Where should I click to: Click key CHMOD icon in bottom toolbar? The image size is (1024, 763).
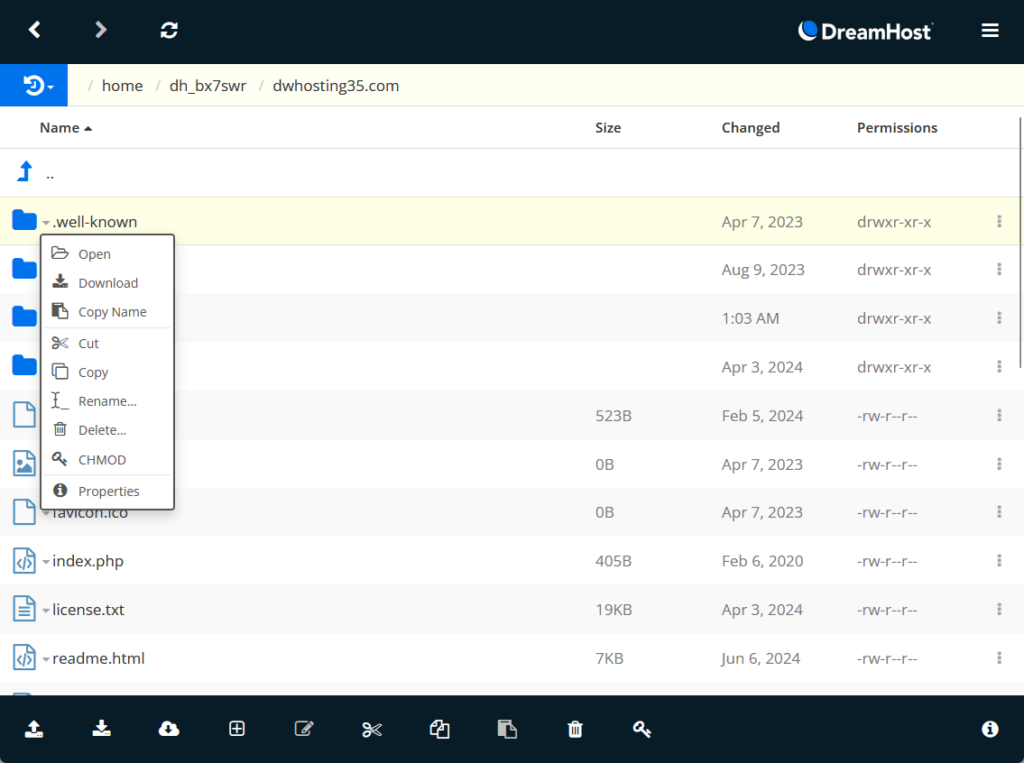642,729
